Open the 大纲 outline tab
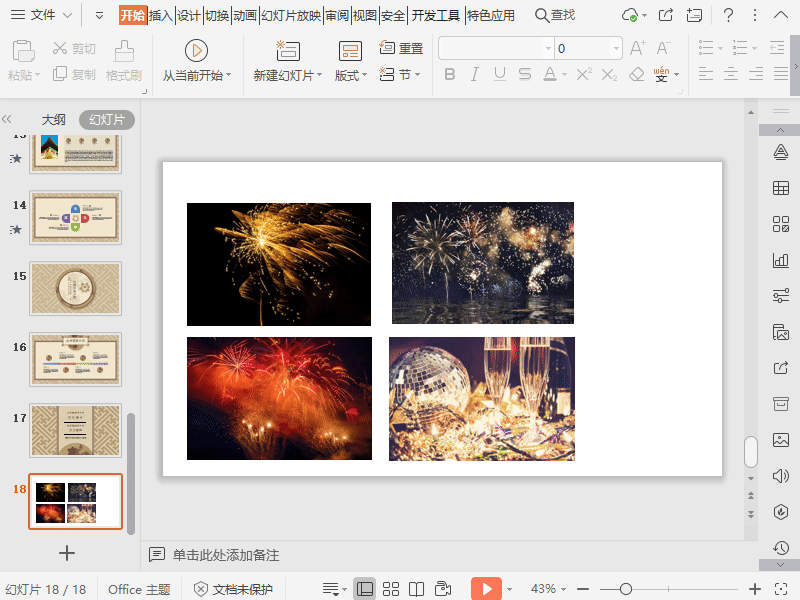The width and height of the screenshot is (800, 600). 53,120
